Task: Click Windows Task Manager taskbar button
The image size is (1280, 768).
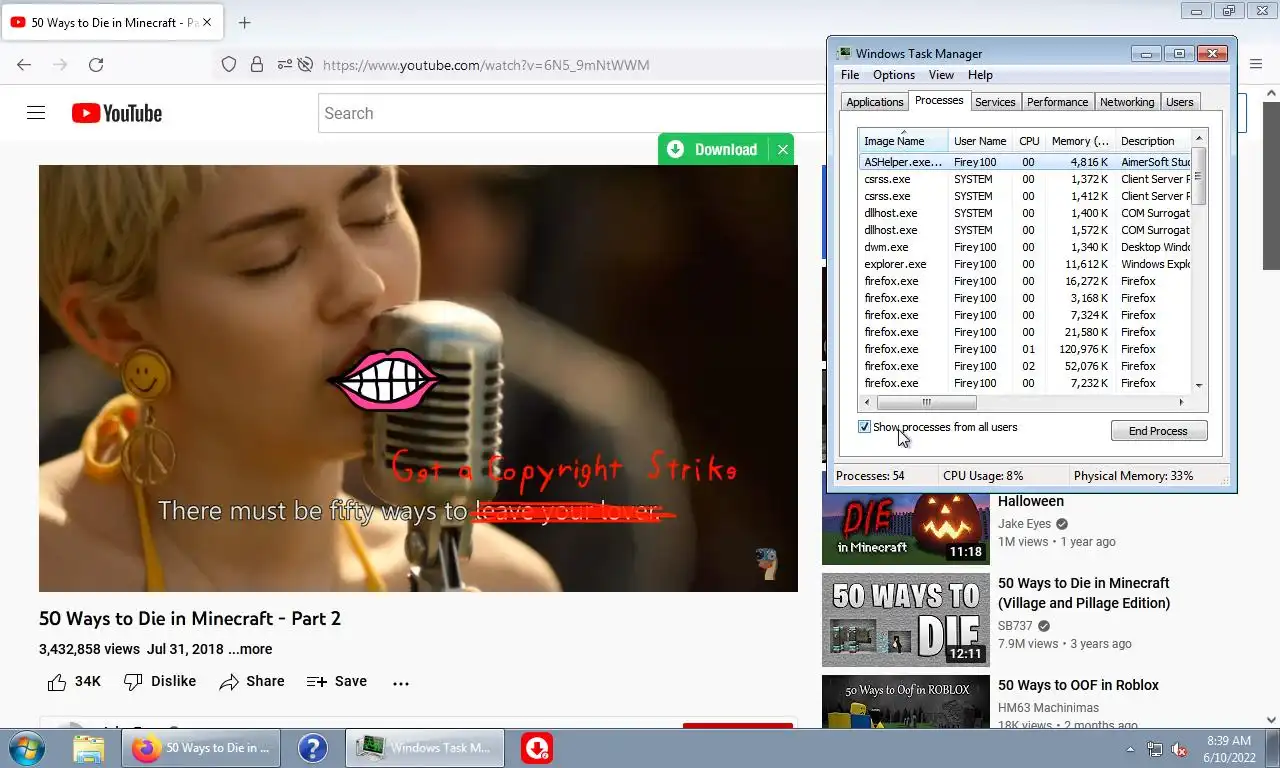Action: point(425,748)
